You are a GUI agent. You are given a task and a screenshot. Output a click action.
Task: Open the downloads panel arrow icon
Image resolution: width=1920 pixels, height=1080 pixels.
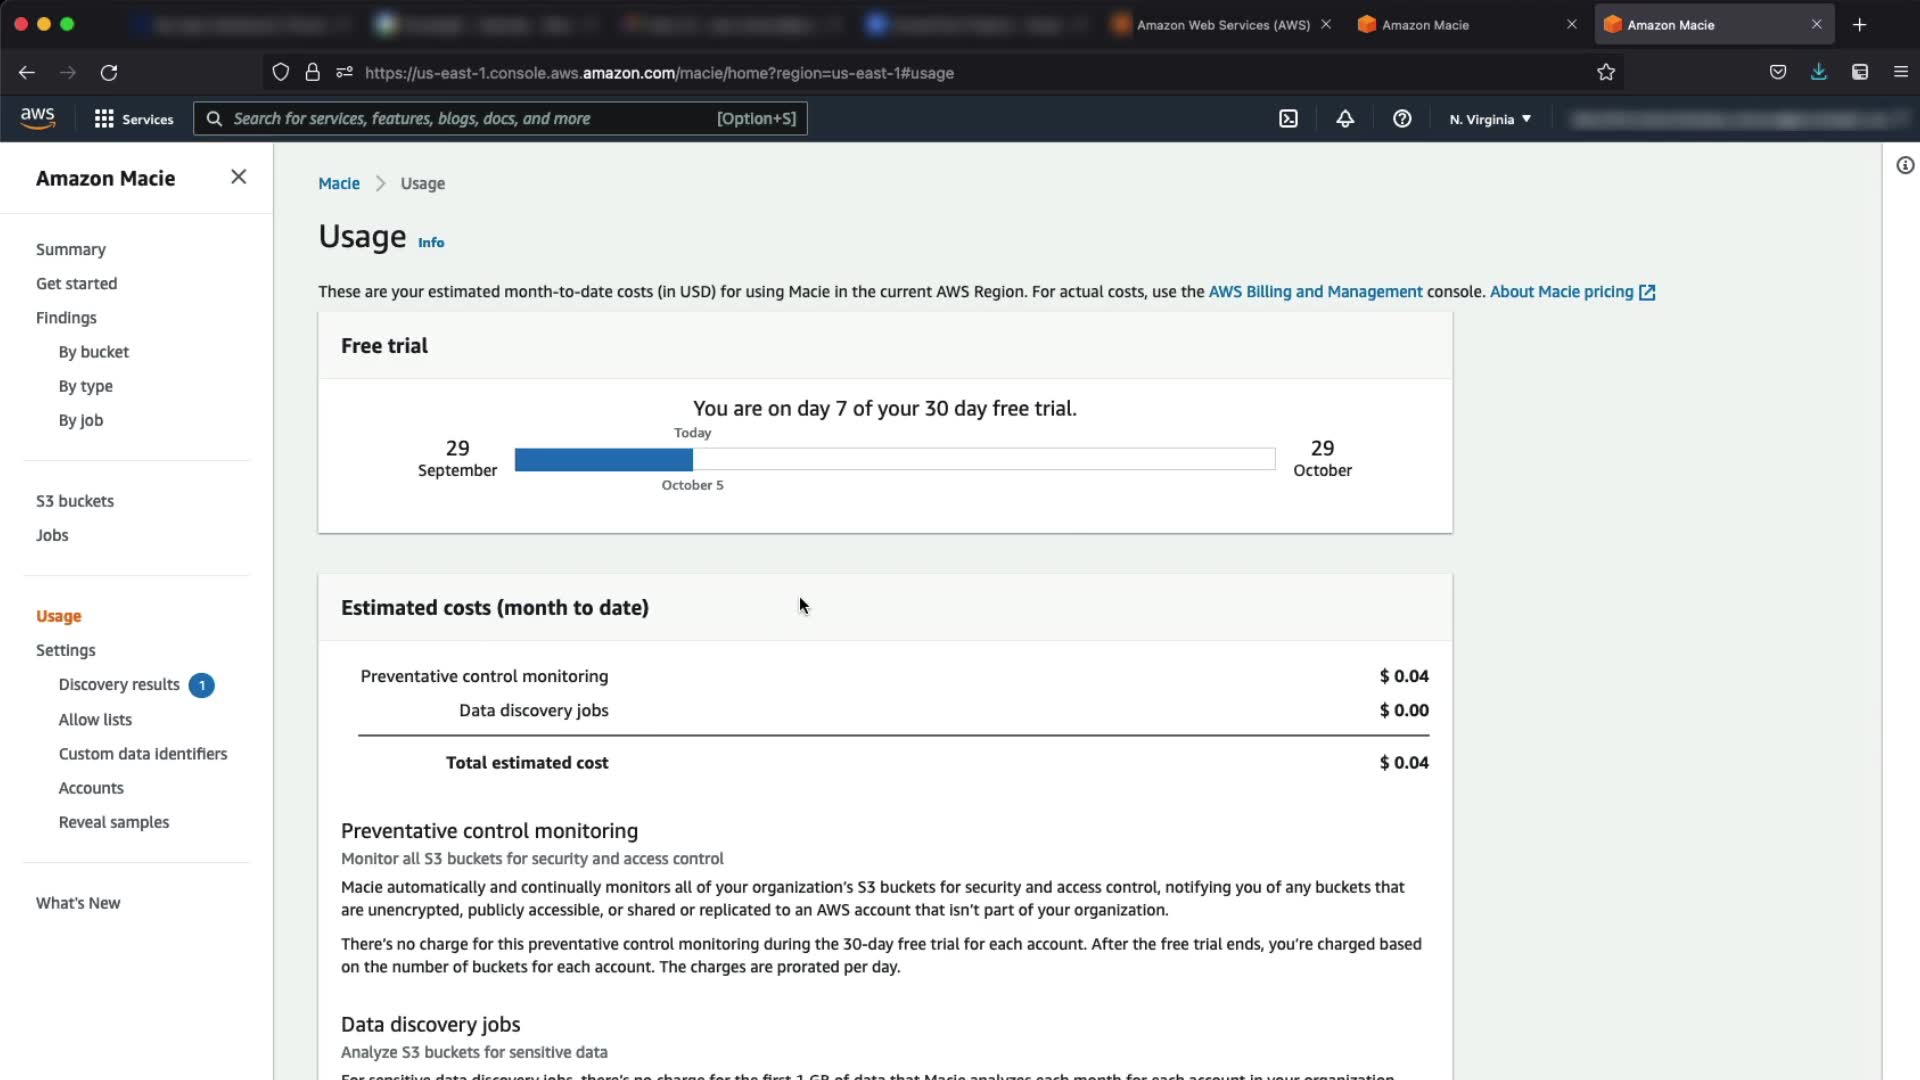pyautogui.click(x=1818, y=72)
